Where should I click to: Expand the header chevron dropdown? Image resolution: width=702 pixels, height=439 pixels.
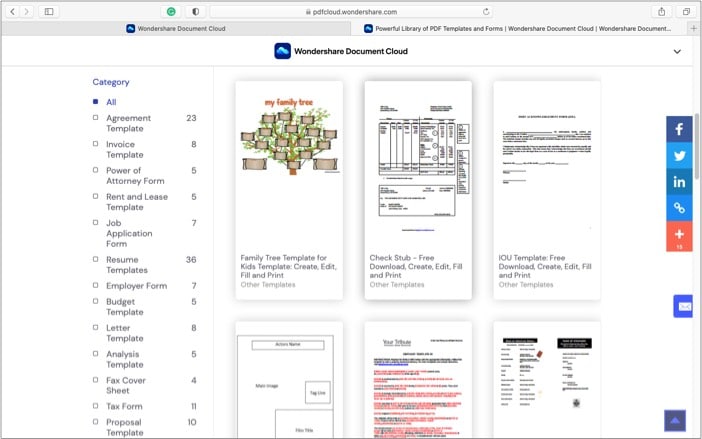[x=677, y=51]
